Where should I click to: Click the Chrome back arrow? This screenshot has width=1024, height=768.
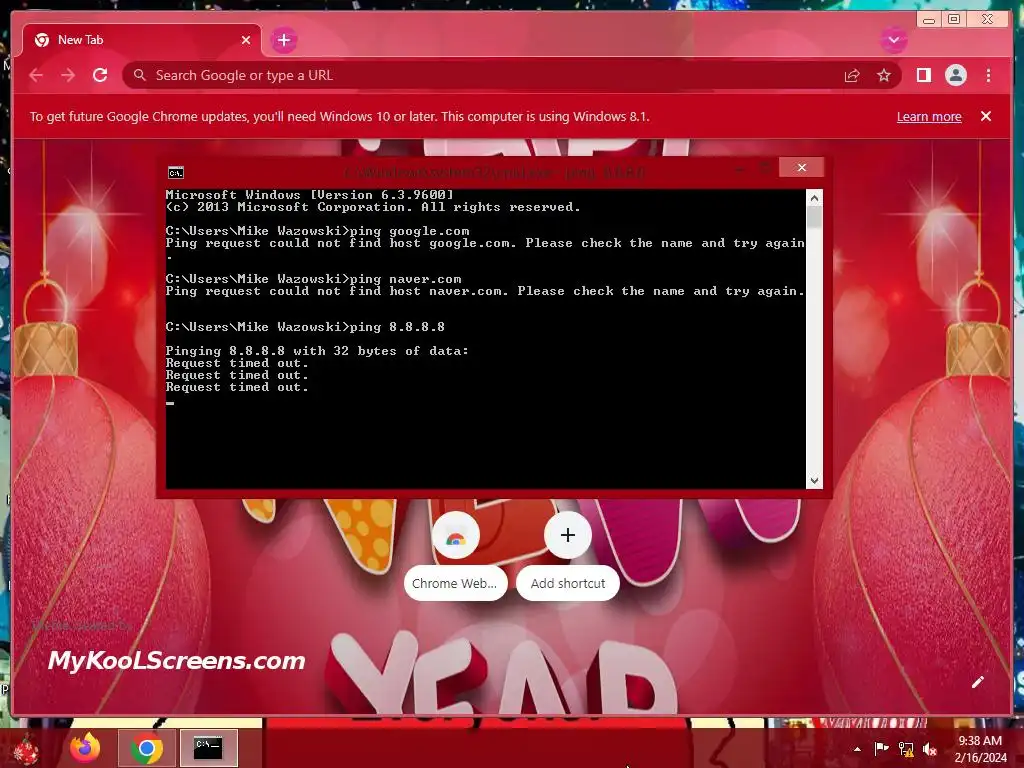[x=36, y=75]
